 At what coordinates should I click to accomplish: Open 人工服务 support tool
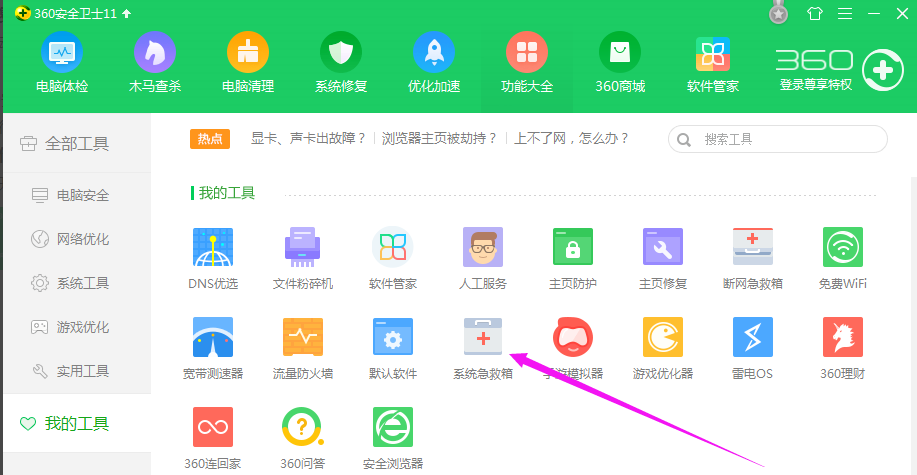click(x=483, y=259)
